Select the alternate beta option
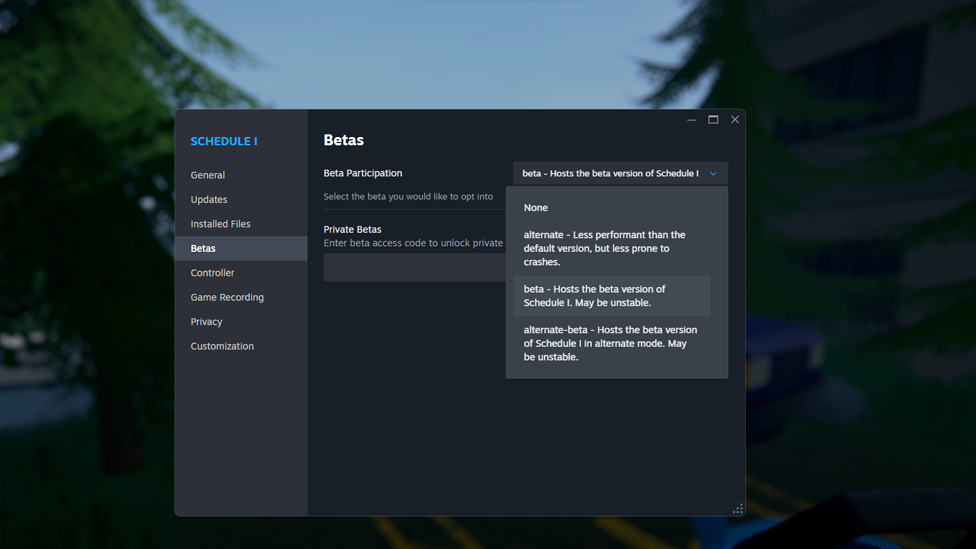 point(612,248)
